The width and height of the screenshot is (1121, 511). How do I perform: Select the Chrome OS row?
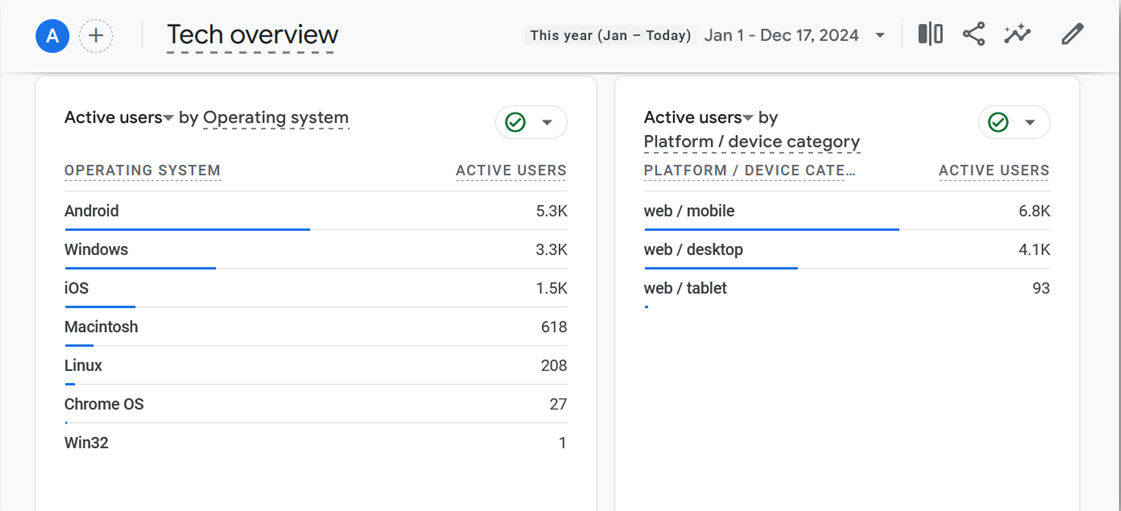[315, 405]
